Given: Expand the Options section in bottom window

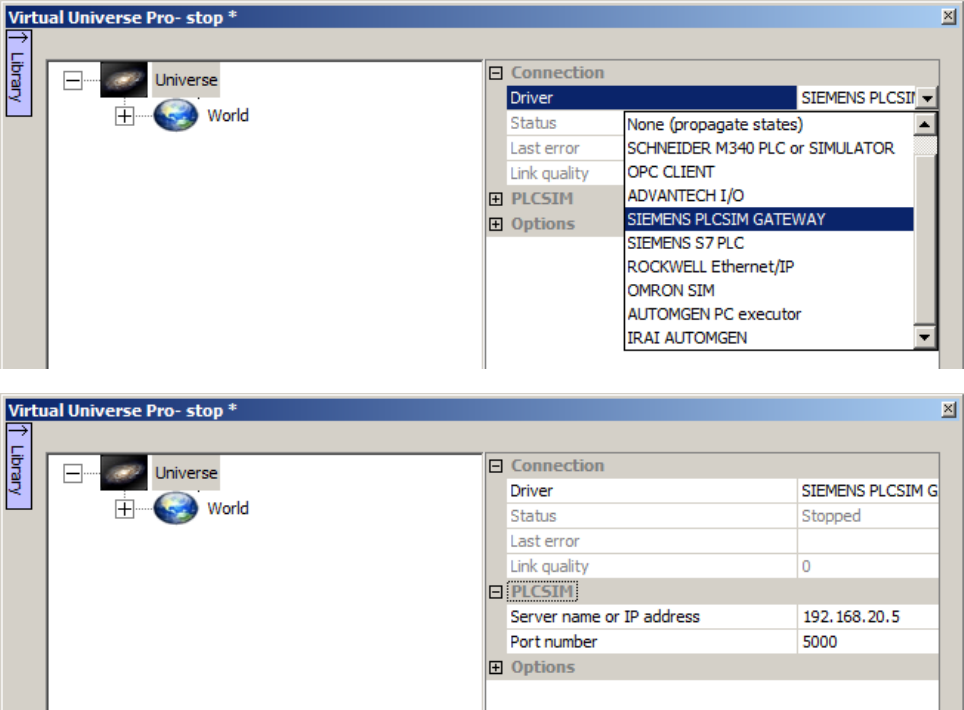Looking at the screenshot, I should 496,668.
